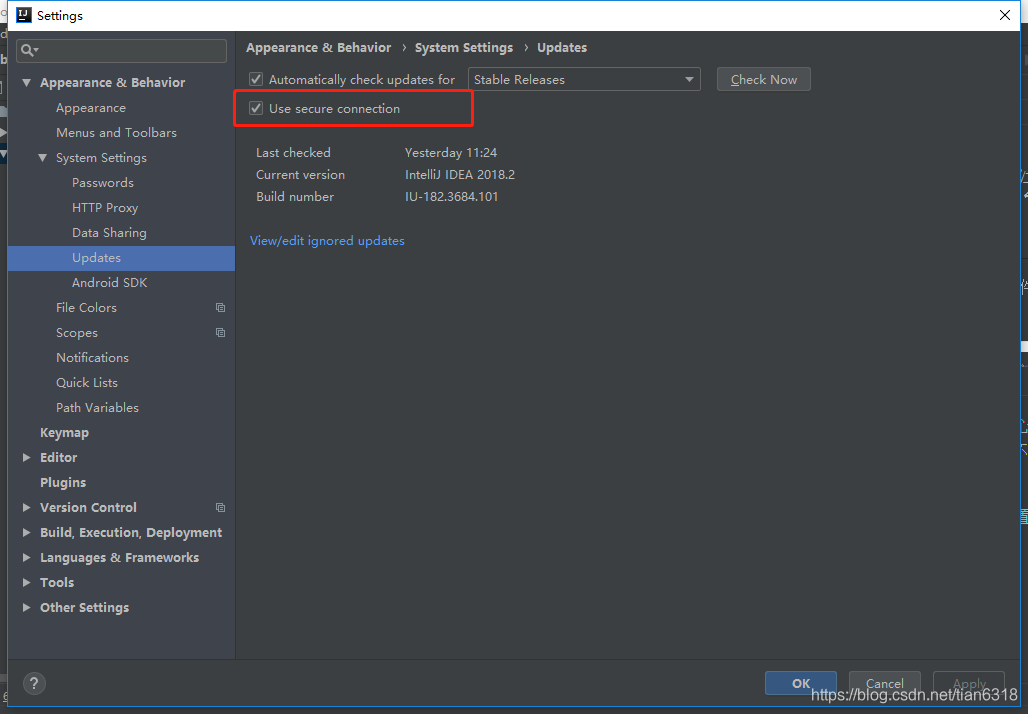This screenshot has height=714, width=1028.
Task: Select Appearance in the settings tree
Action: point(90,108)
